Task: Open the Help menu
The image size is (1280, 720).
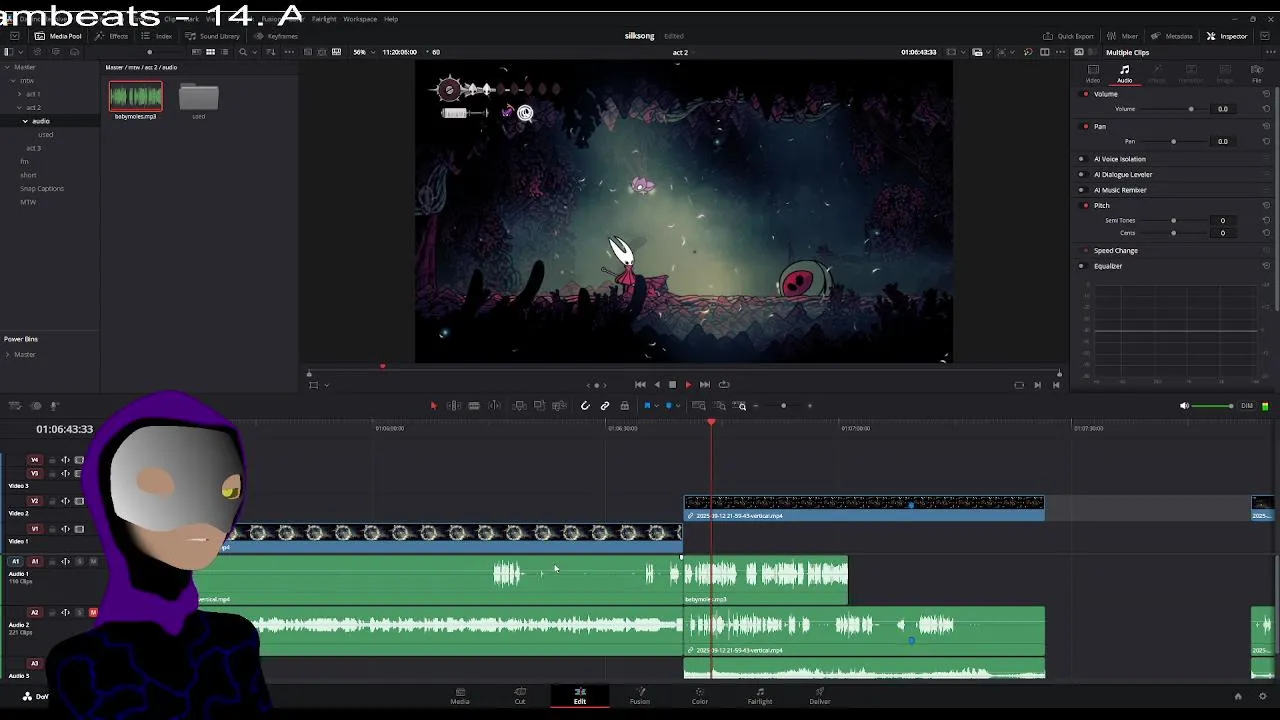Action: pyautogui.click(x=391, y=19)
